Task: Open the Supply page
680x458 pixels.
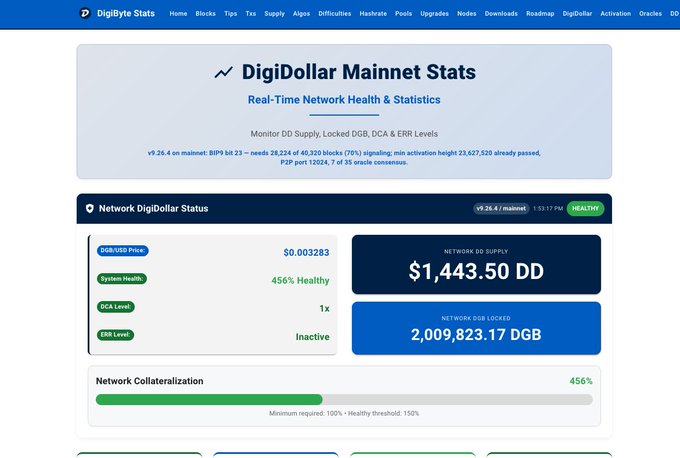Action: click(275, 13)
